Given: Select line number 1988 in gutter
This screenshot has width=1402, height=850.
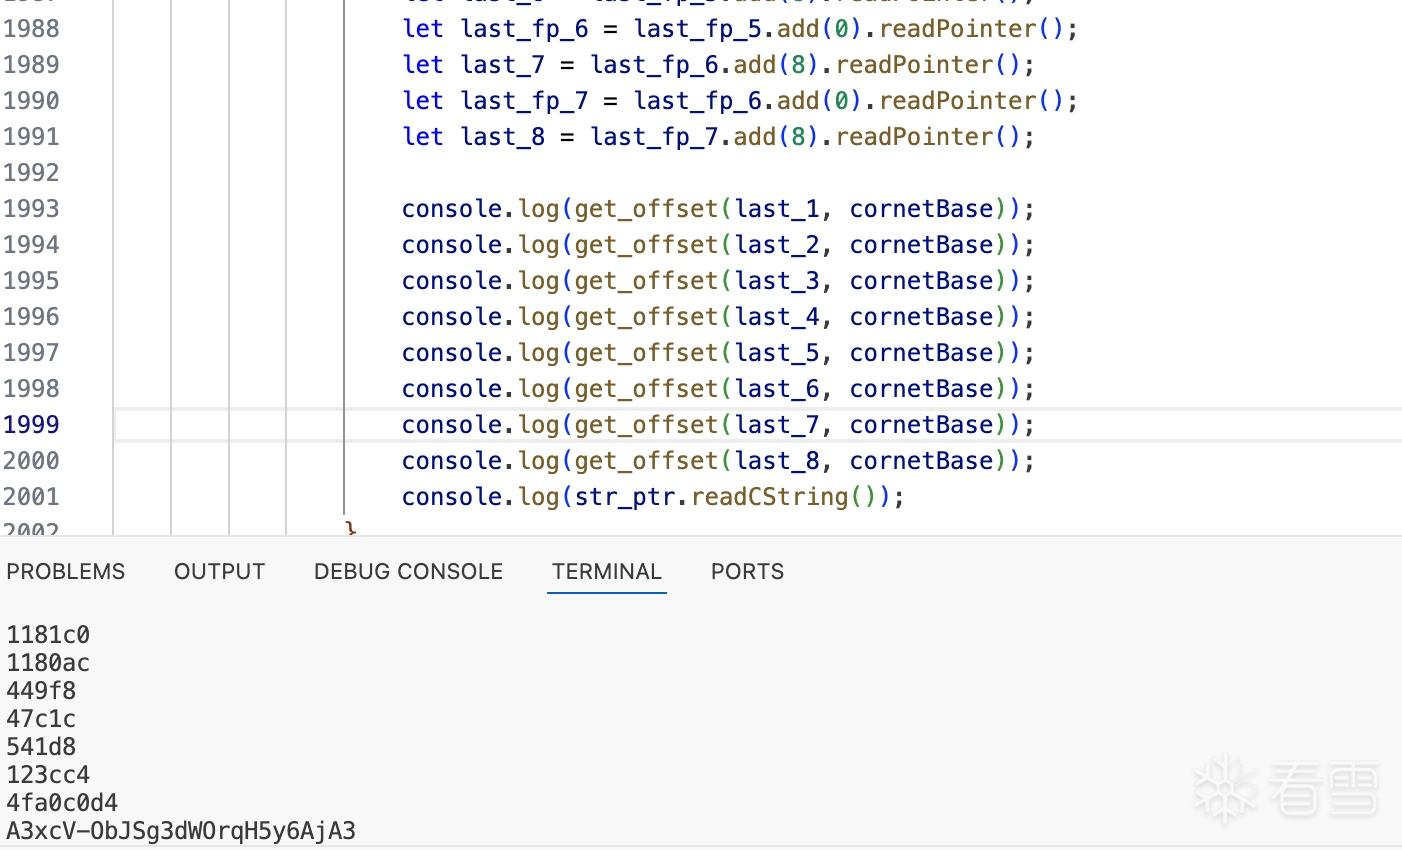Looking at the screenshot, I should 31,29.
